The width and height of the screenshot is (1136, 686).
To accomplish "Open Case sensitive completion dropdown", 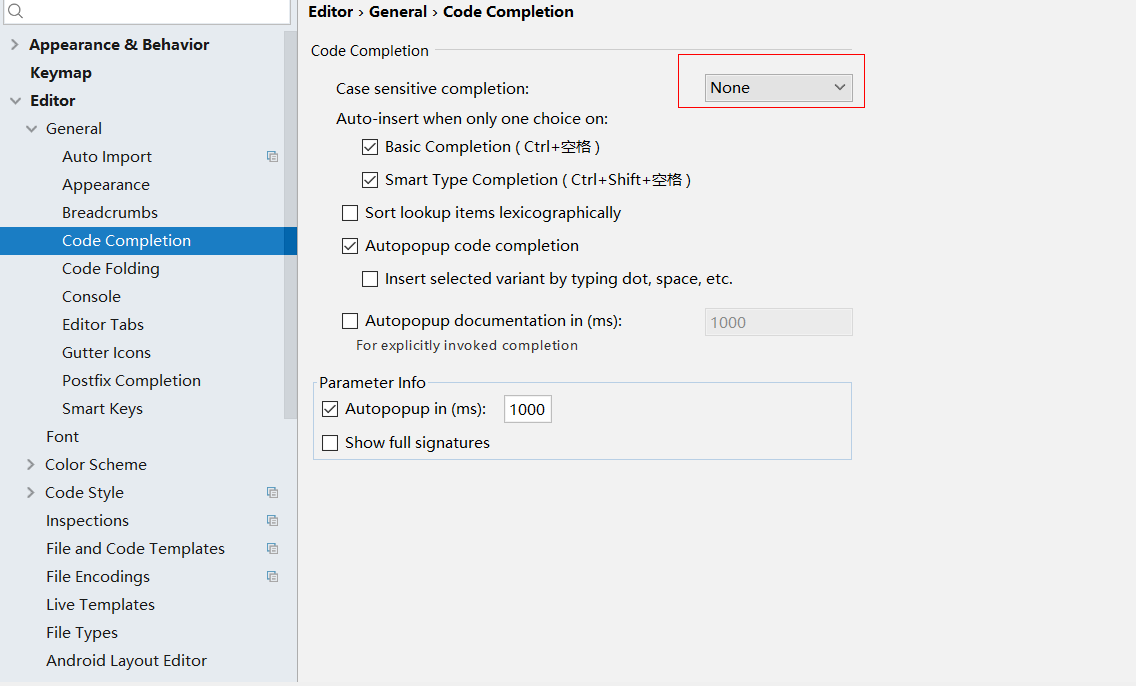I will tap(778, 88).
